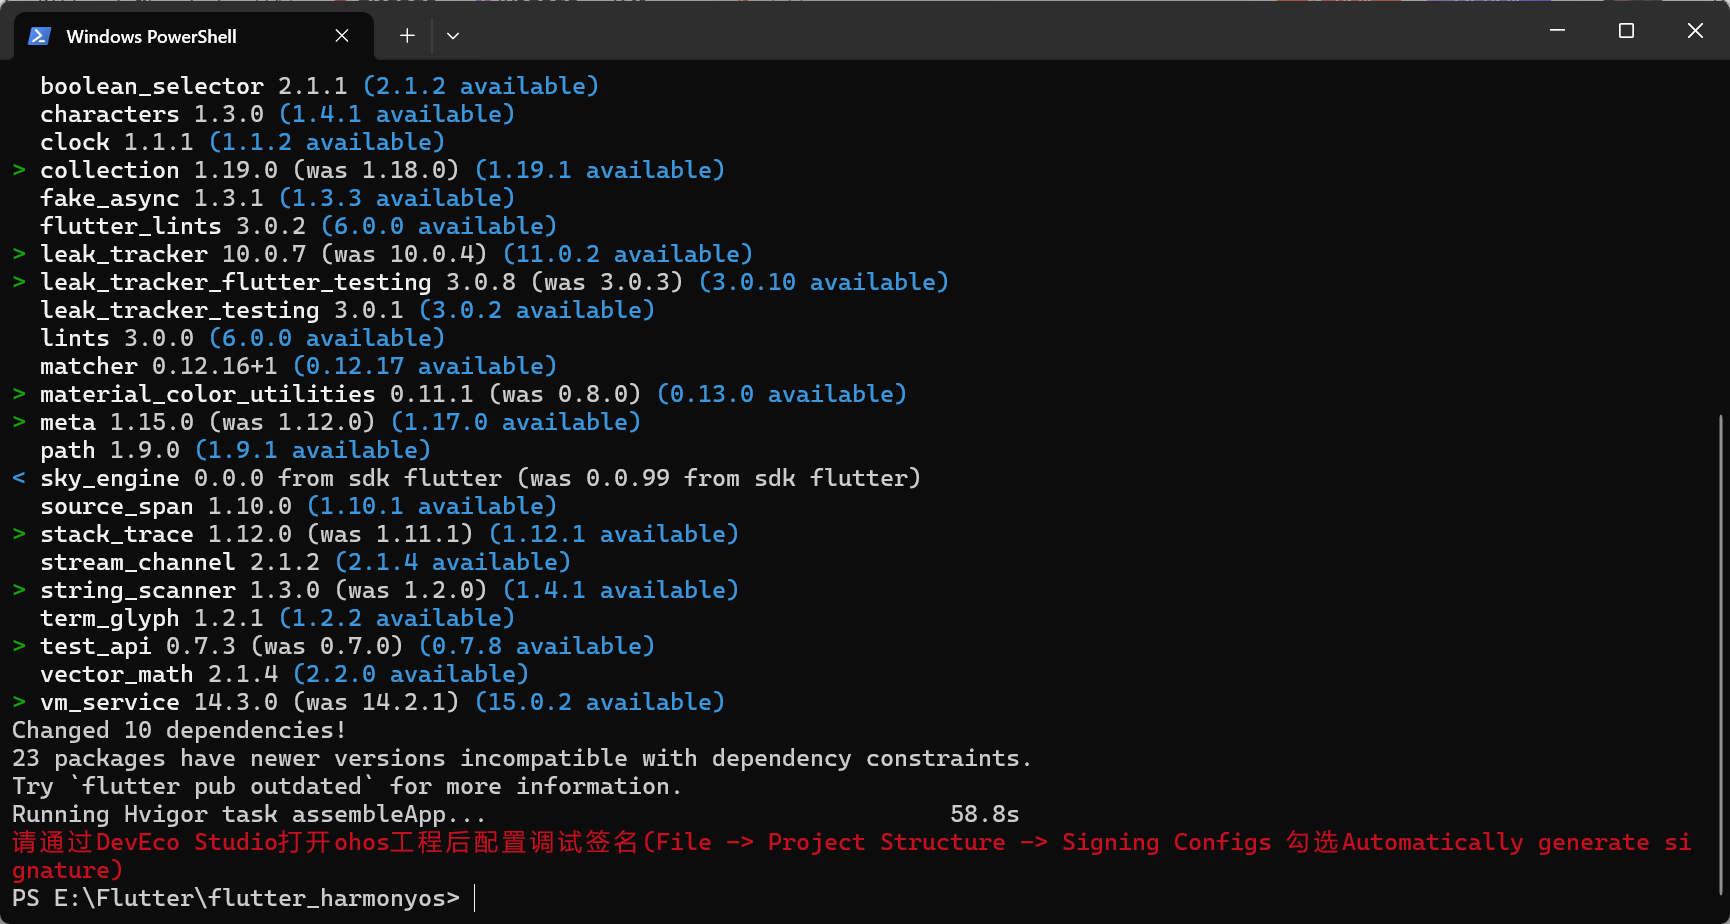Click the empty title bar area

(x=1000, y=31)
